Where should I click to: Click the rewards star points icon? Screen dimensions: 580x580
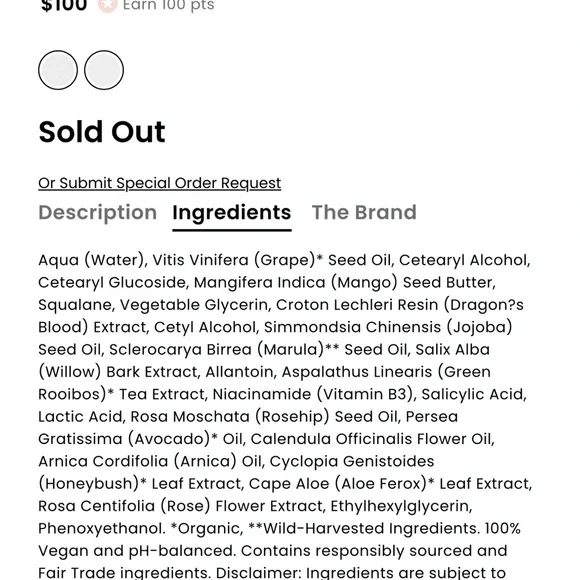point(107,5)
